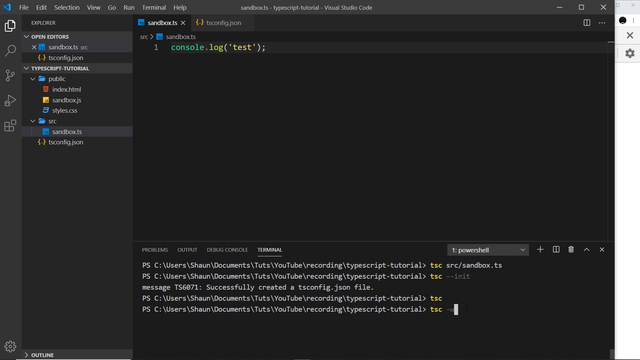640x360 pixels.
Task: Click the Explorer panel title
Action: coord(43,23)
